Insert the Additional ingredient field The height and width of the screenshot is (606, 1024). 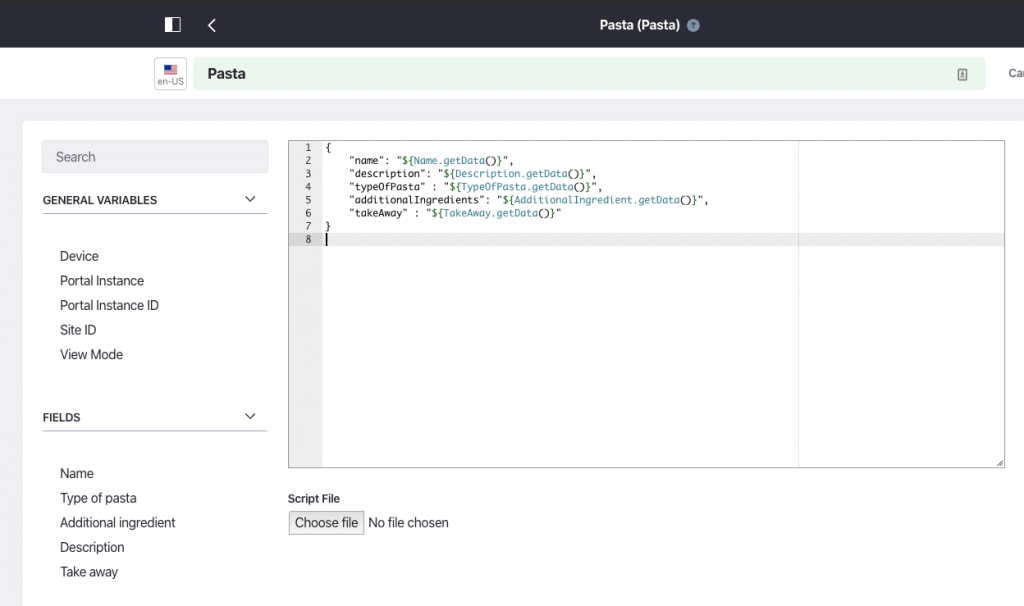tap(117, 522)
